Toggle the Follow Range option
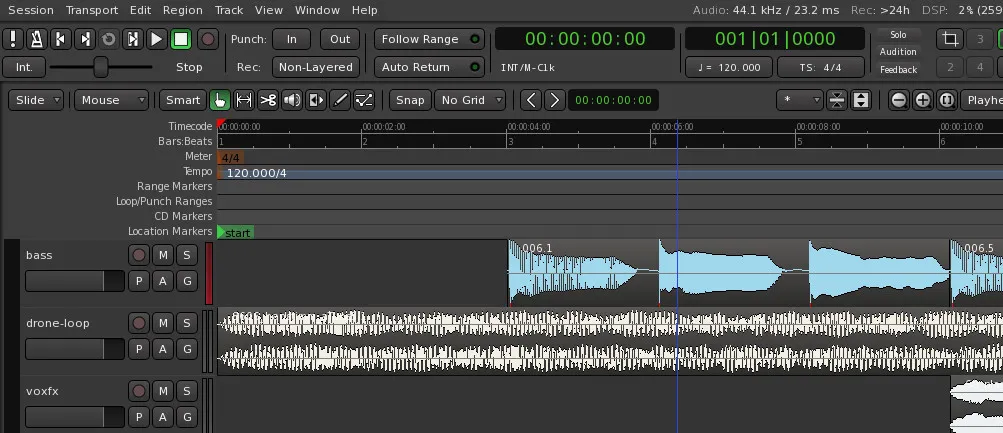The image size is (1003, 433). (429, 39)
